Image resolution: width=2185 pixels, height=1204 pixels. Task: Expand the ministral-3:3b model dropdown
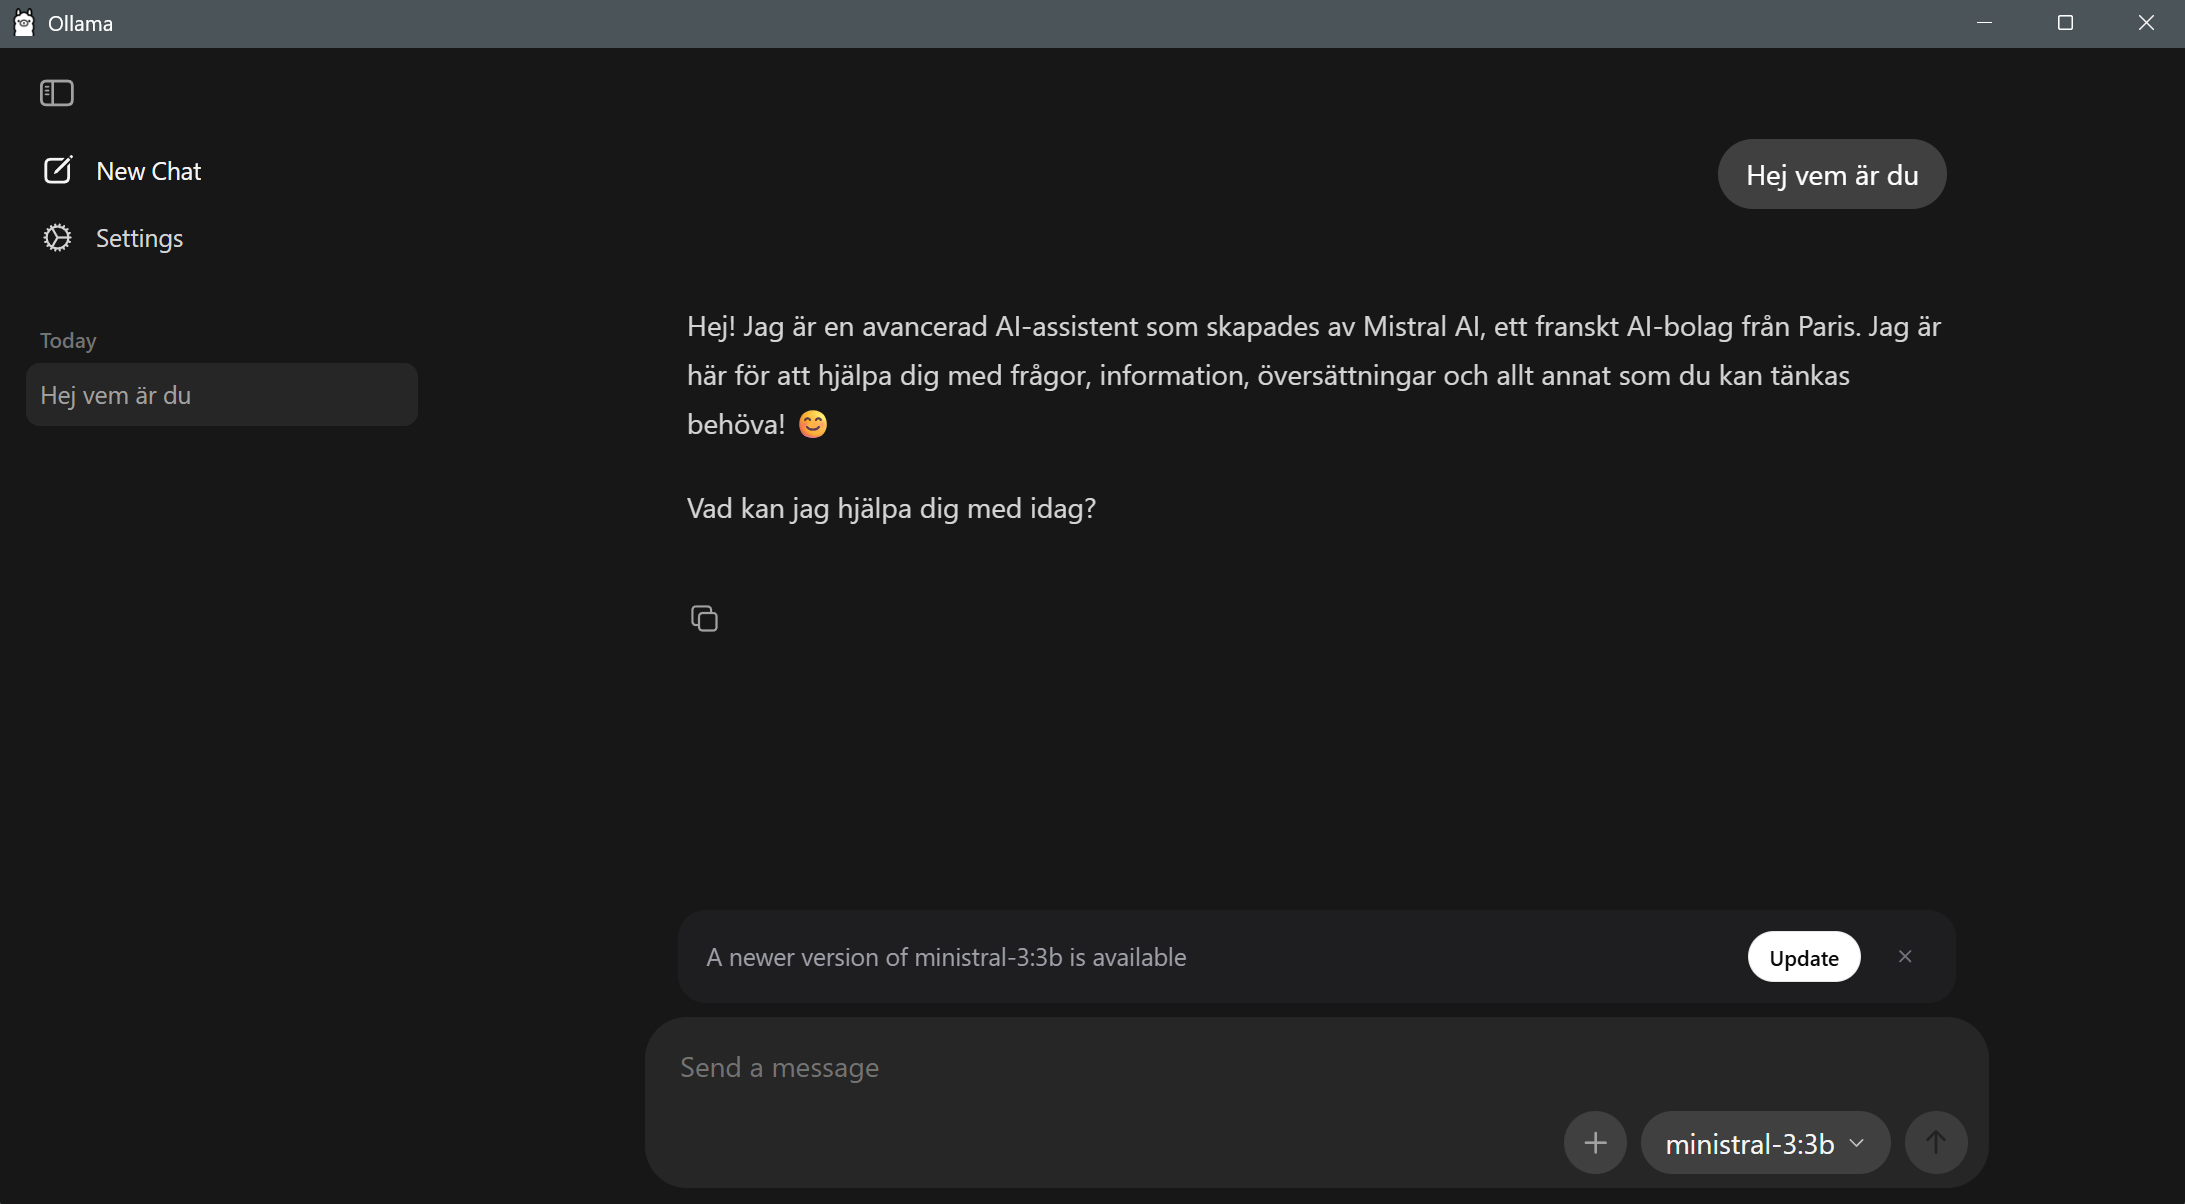click(1765, 1142)
